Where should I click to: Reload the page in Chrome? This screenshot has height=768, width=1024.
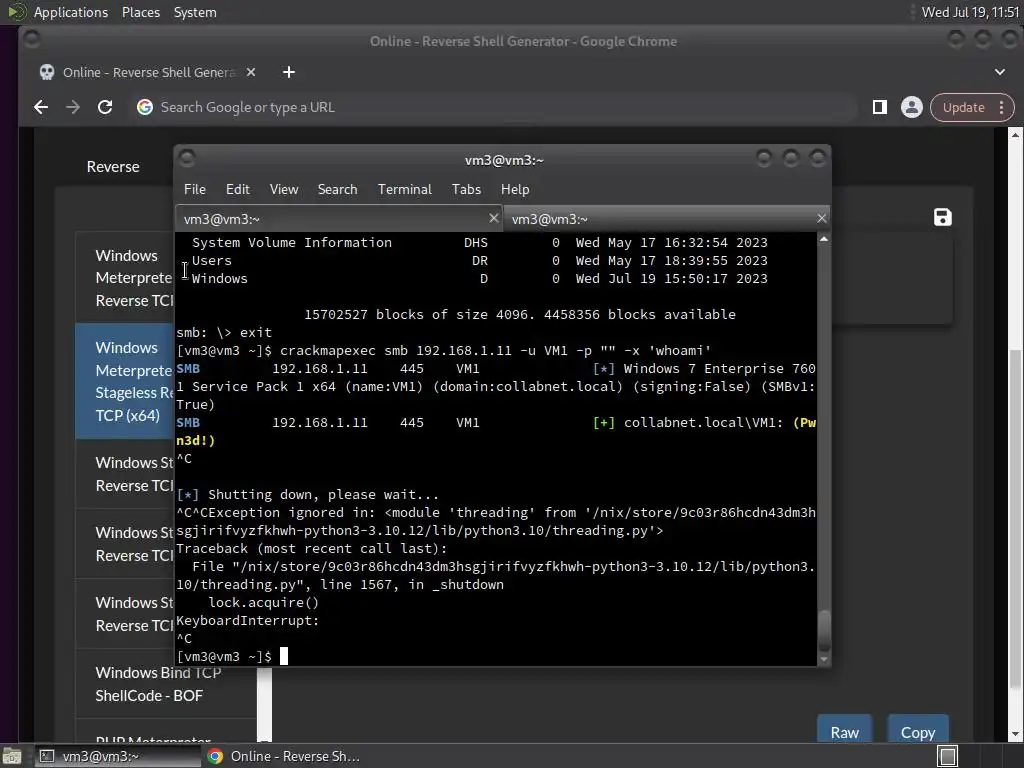(104, 107)
